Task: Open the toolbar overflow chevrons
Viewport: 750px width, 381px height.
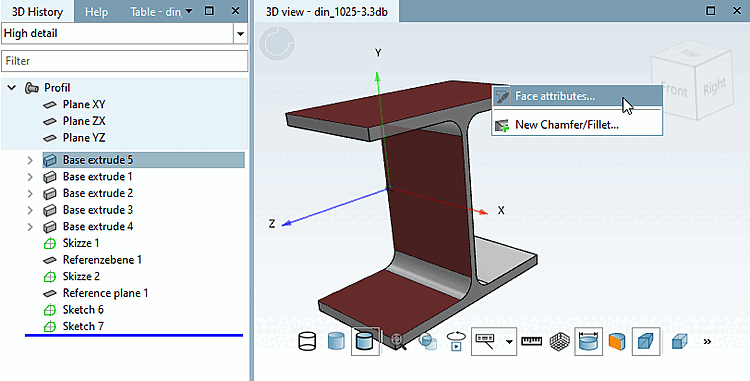Action: coord(707,341)
